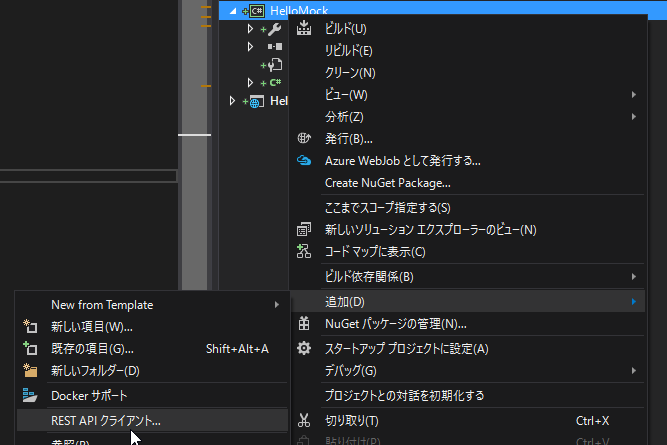Select Create NuGet Package...
667x445 pixels.
(468, 183)
